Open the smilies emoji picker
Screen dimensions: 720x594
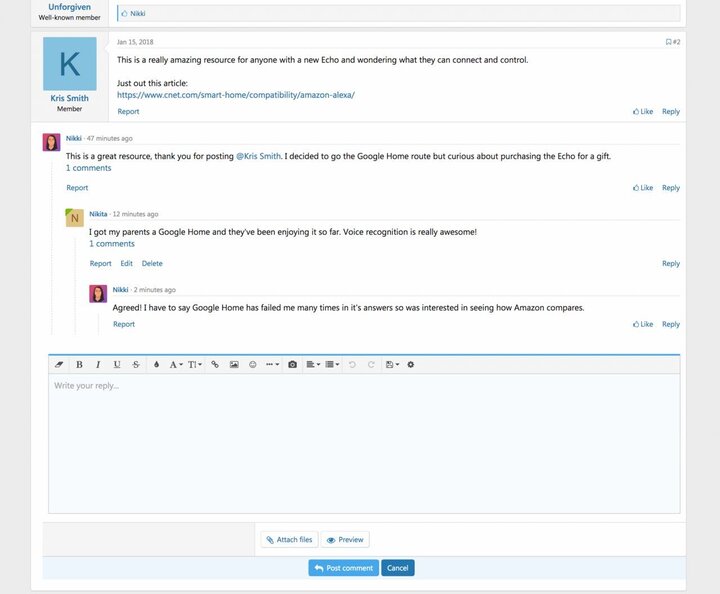[x=253, y=365]
